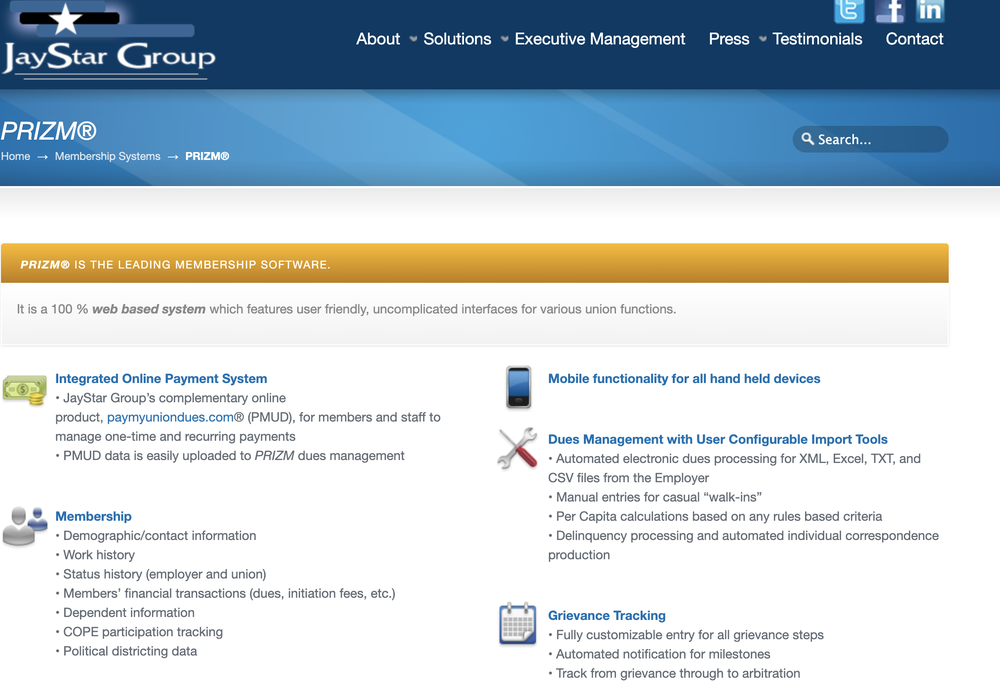
Task: Click the leading membership software banner
Action: coord(474,263)
